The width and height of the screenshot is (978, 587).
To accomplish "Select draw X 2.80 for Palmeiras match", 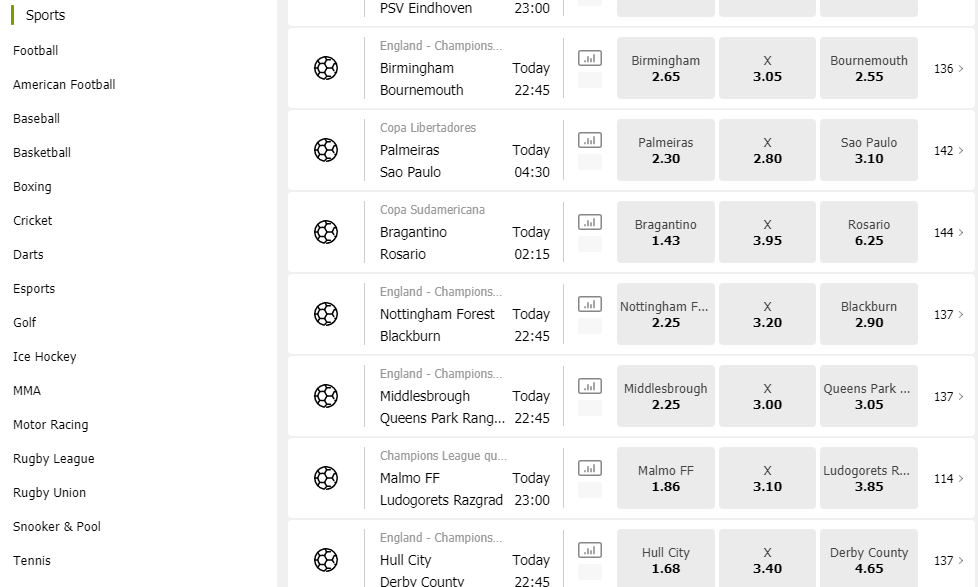I will point(767,150).
